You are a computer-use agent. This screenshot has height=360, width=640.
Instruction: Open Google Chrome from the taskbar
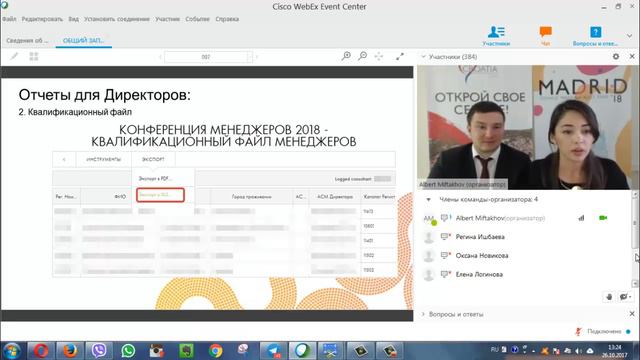coord(216,351)
